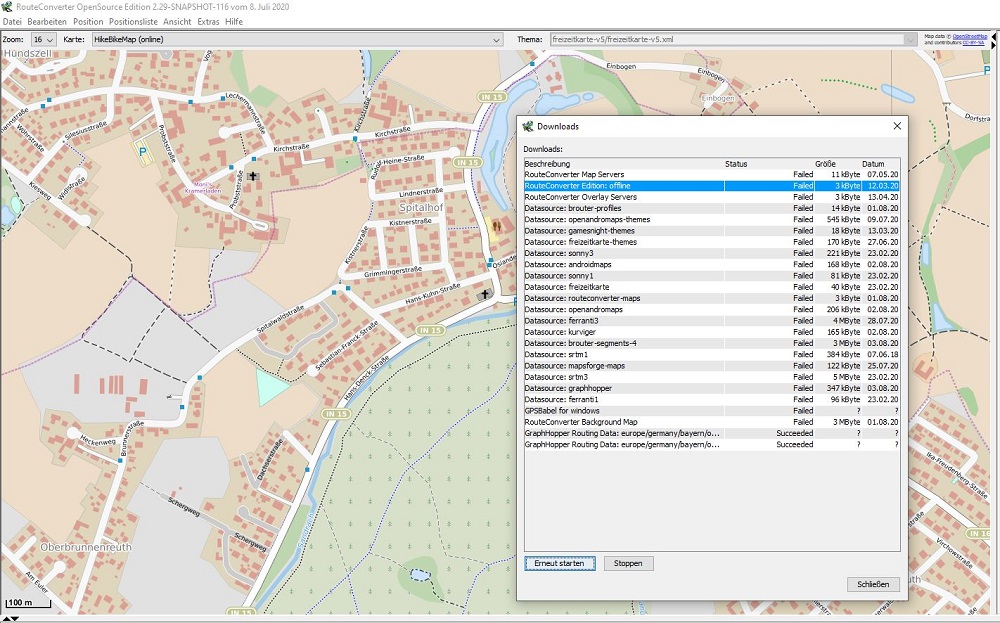
Task: Select row Datasource: kurviger
Action: coord(712,332)
